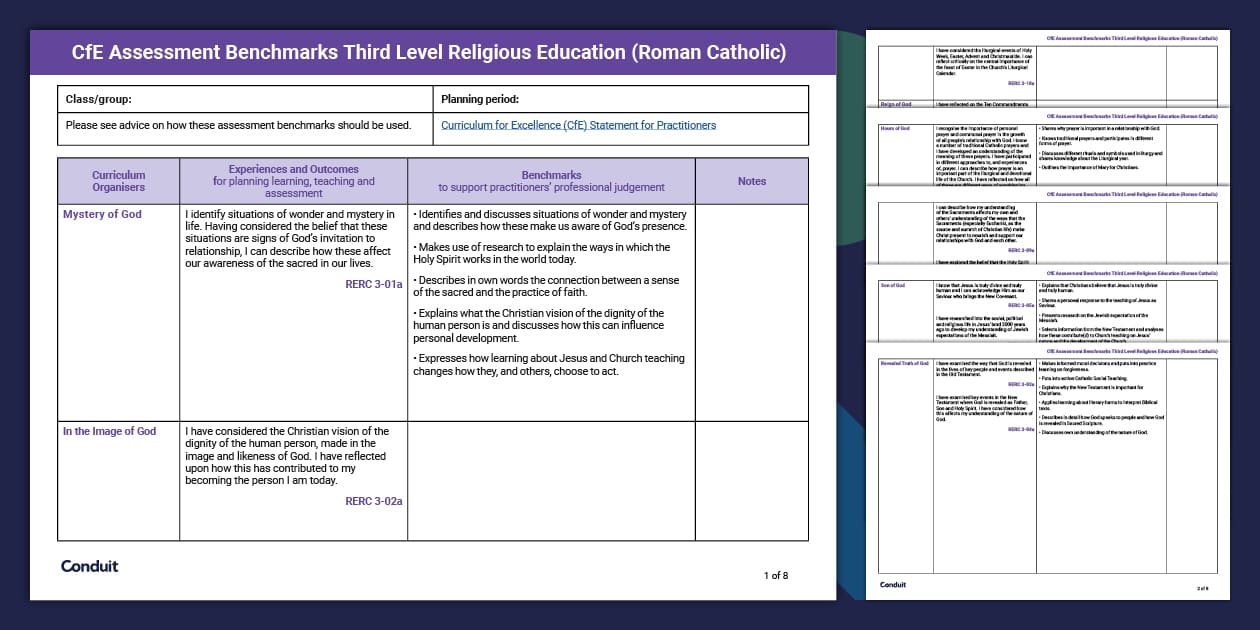This screenshot has width=1260, height=630.
Task: Click the Conduit logo at bottom left
Action: pyautogui.click(x=90, y=566)
